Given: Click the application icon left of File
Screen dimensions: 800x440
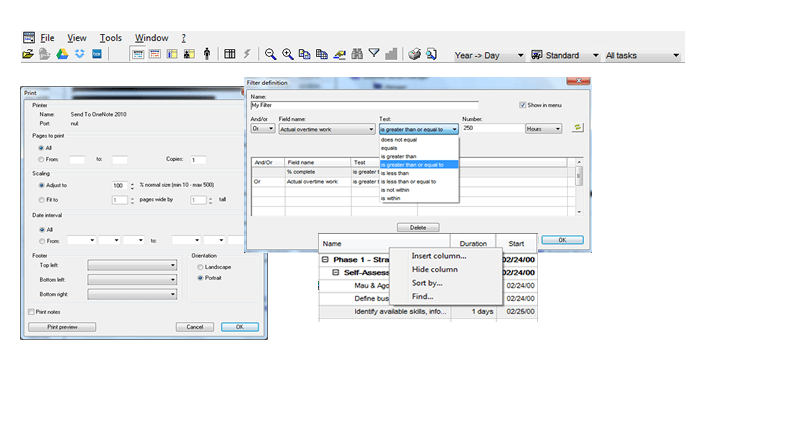Looking at the screenshot, I should [29, 37].
